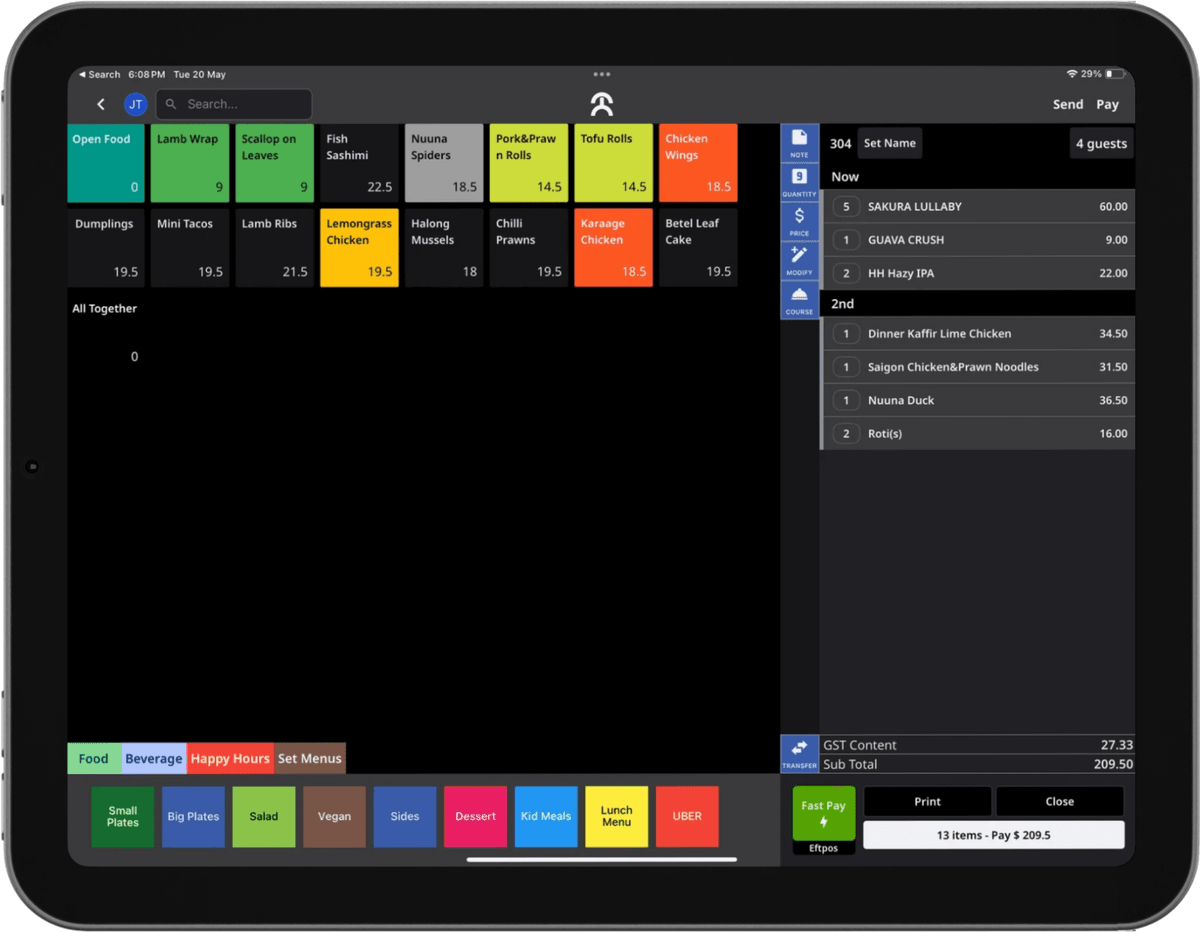This screenshot has width=1200, height=932.
Task: Select the Salad category
Action: tap(264, 816)
